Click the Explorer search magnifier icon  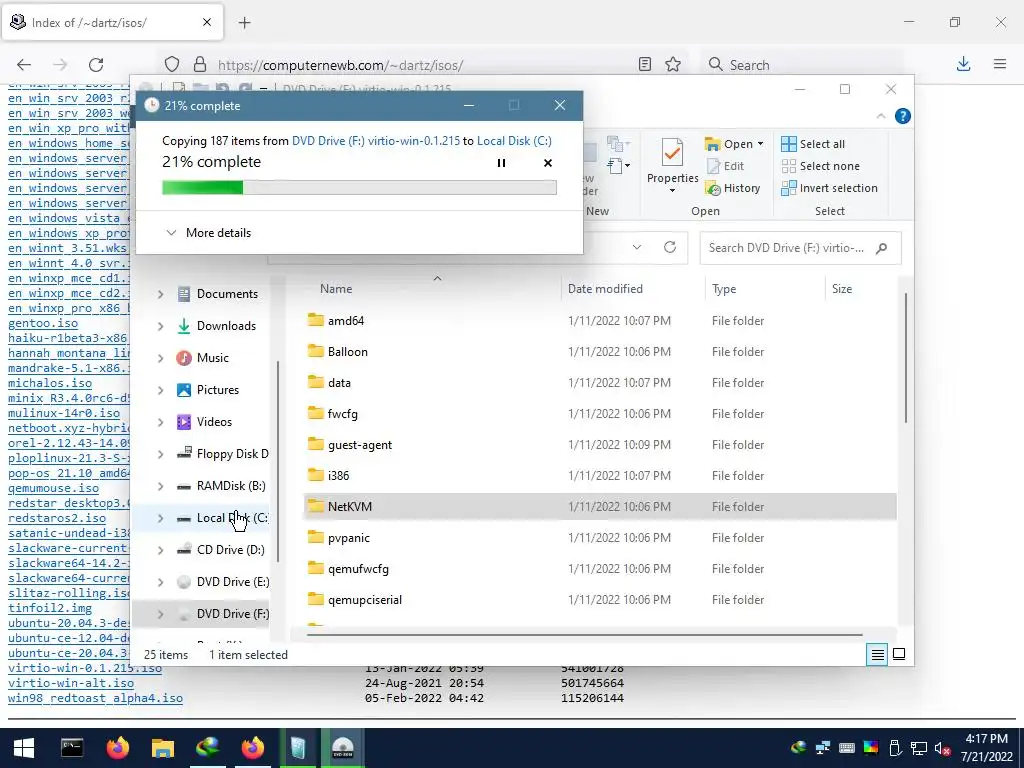tap(882, 248)
